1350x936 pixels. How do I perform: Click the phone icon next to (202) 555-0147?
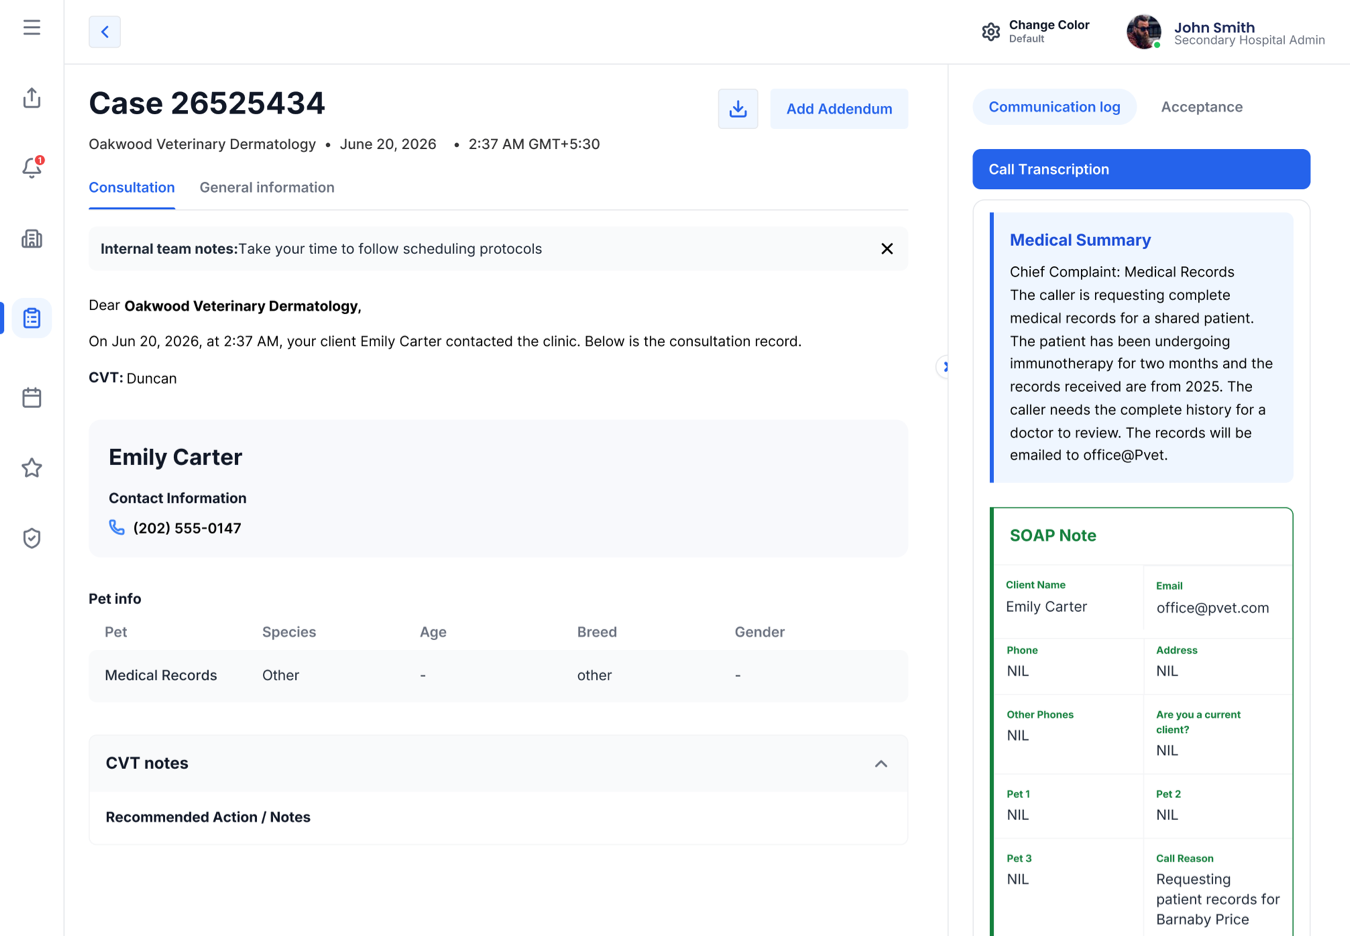pos(117,527)
